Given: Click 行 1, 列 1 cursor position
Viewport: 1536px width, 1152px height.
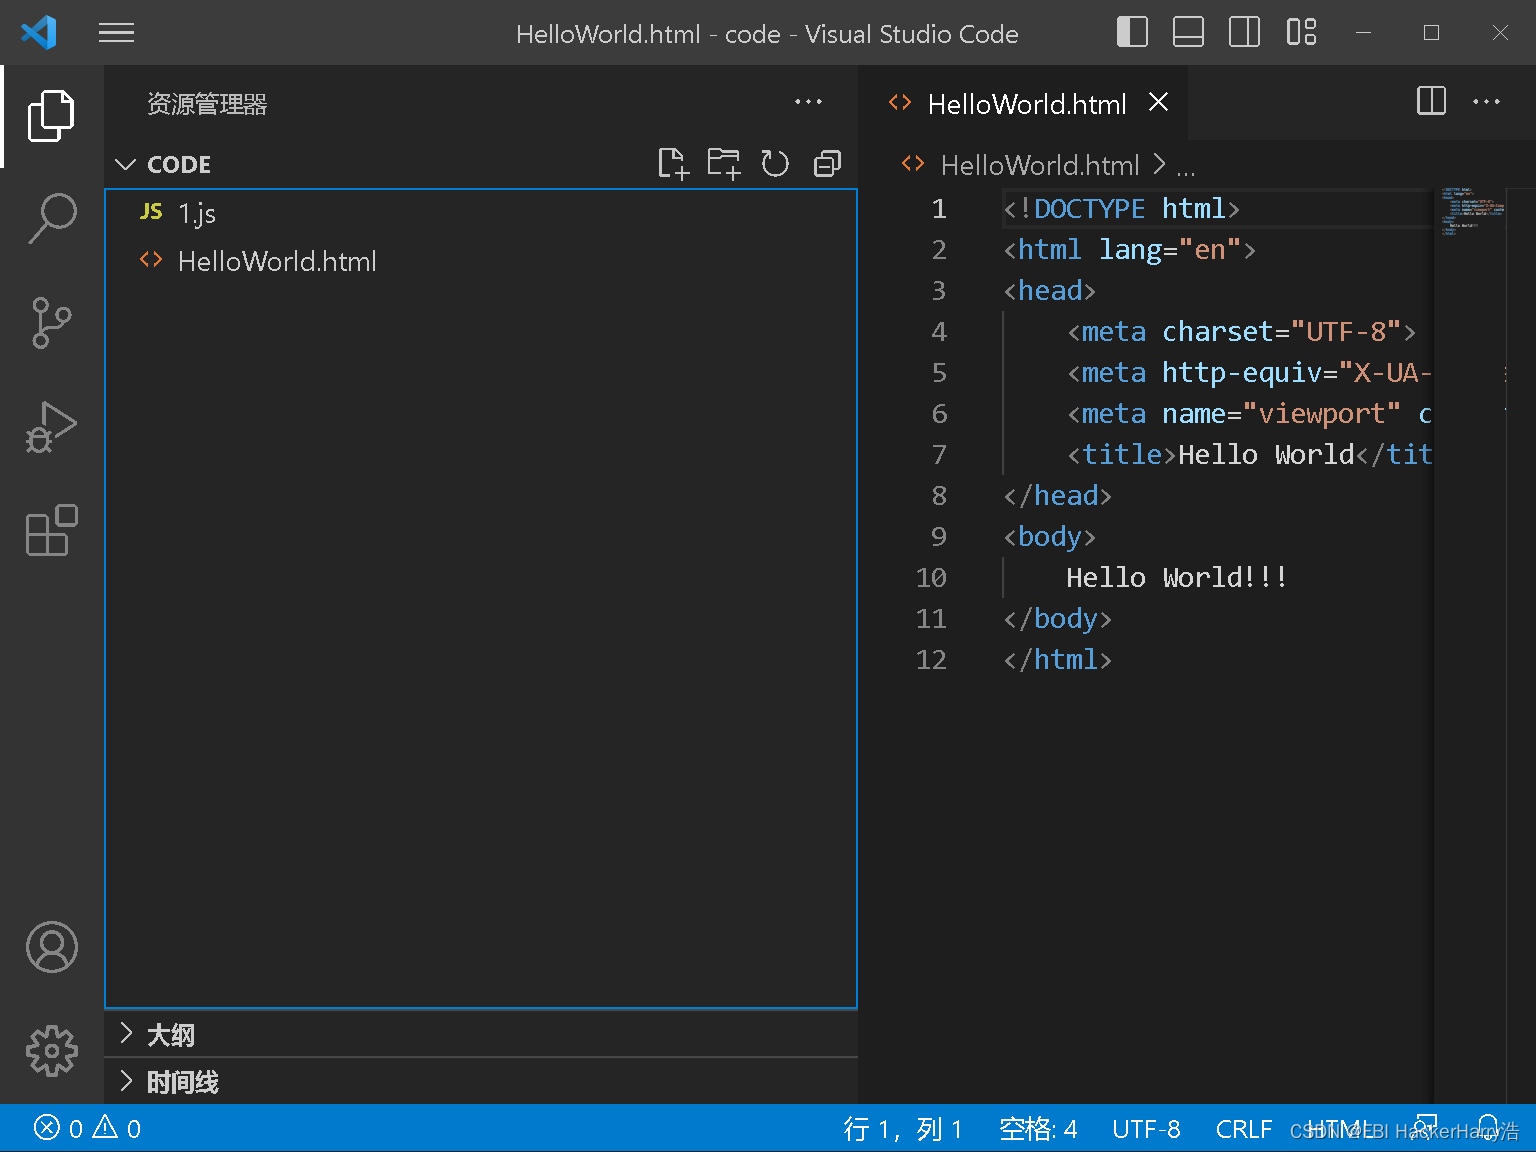Looking at the screenshot, I should (903, 1129).
